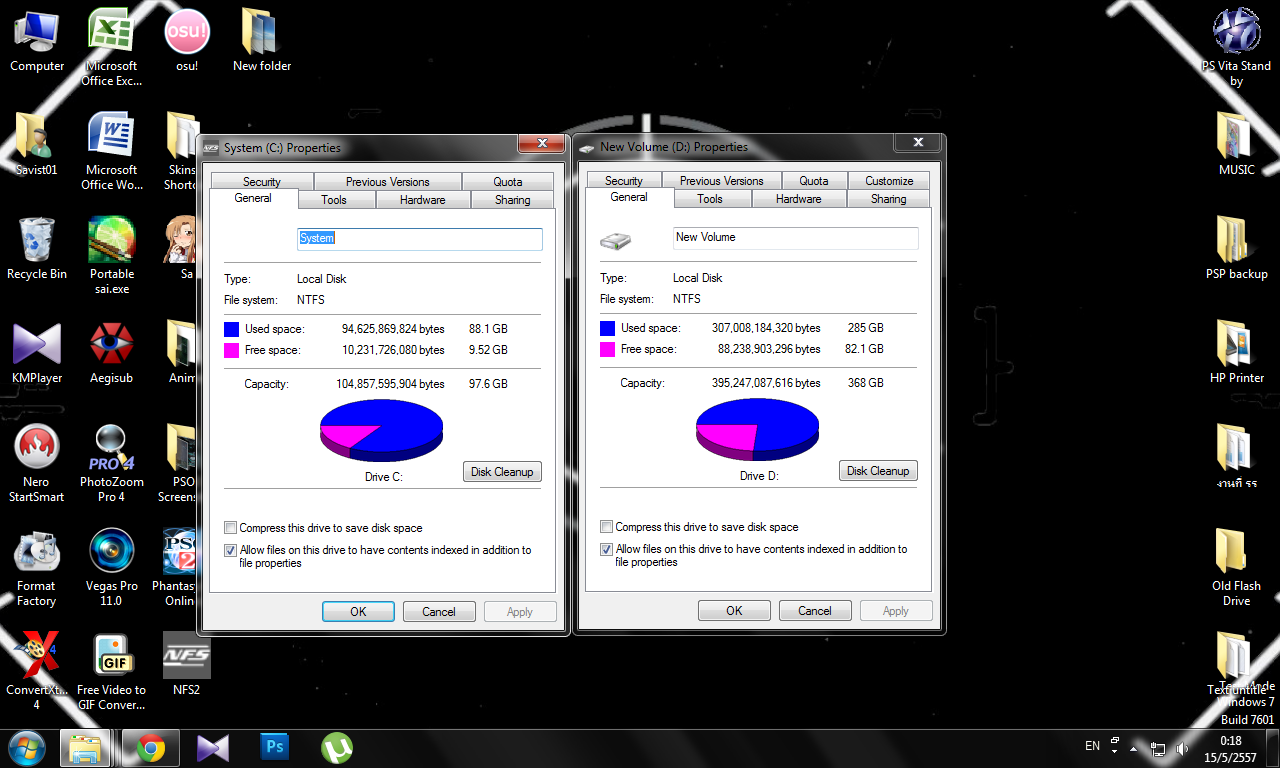This screenshot has width=1280, height=768.
Task: Click the blue Used space swatch for drive C:
Action: pyautogui.click(x=232, y=329)
